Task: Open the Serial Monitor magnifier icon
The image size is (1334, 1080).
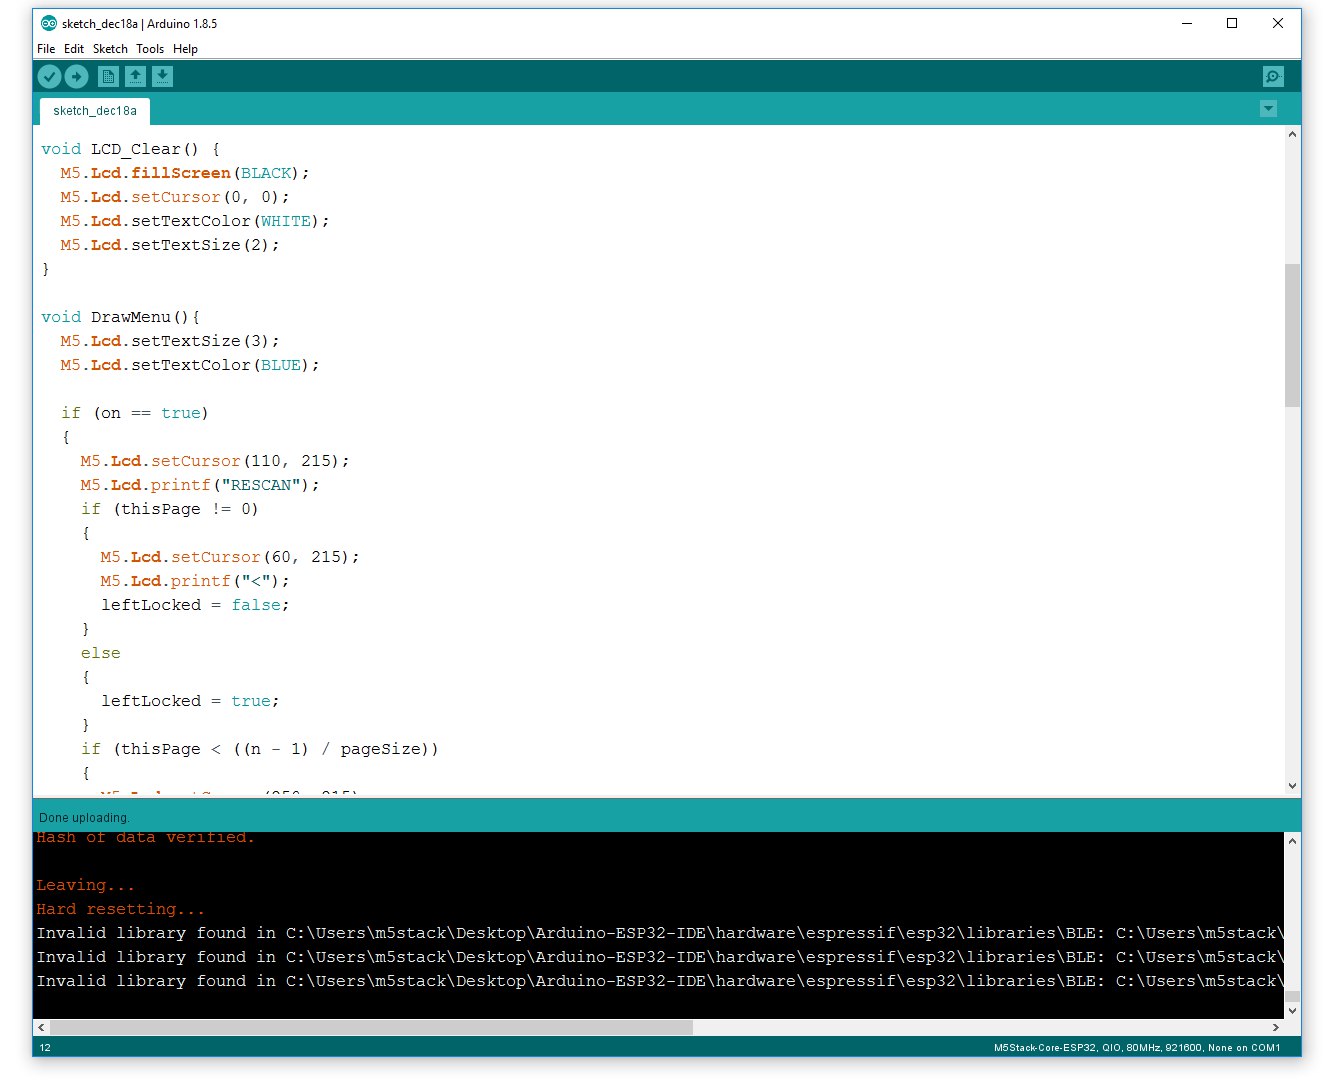Action: click(x=1272, y=76)
